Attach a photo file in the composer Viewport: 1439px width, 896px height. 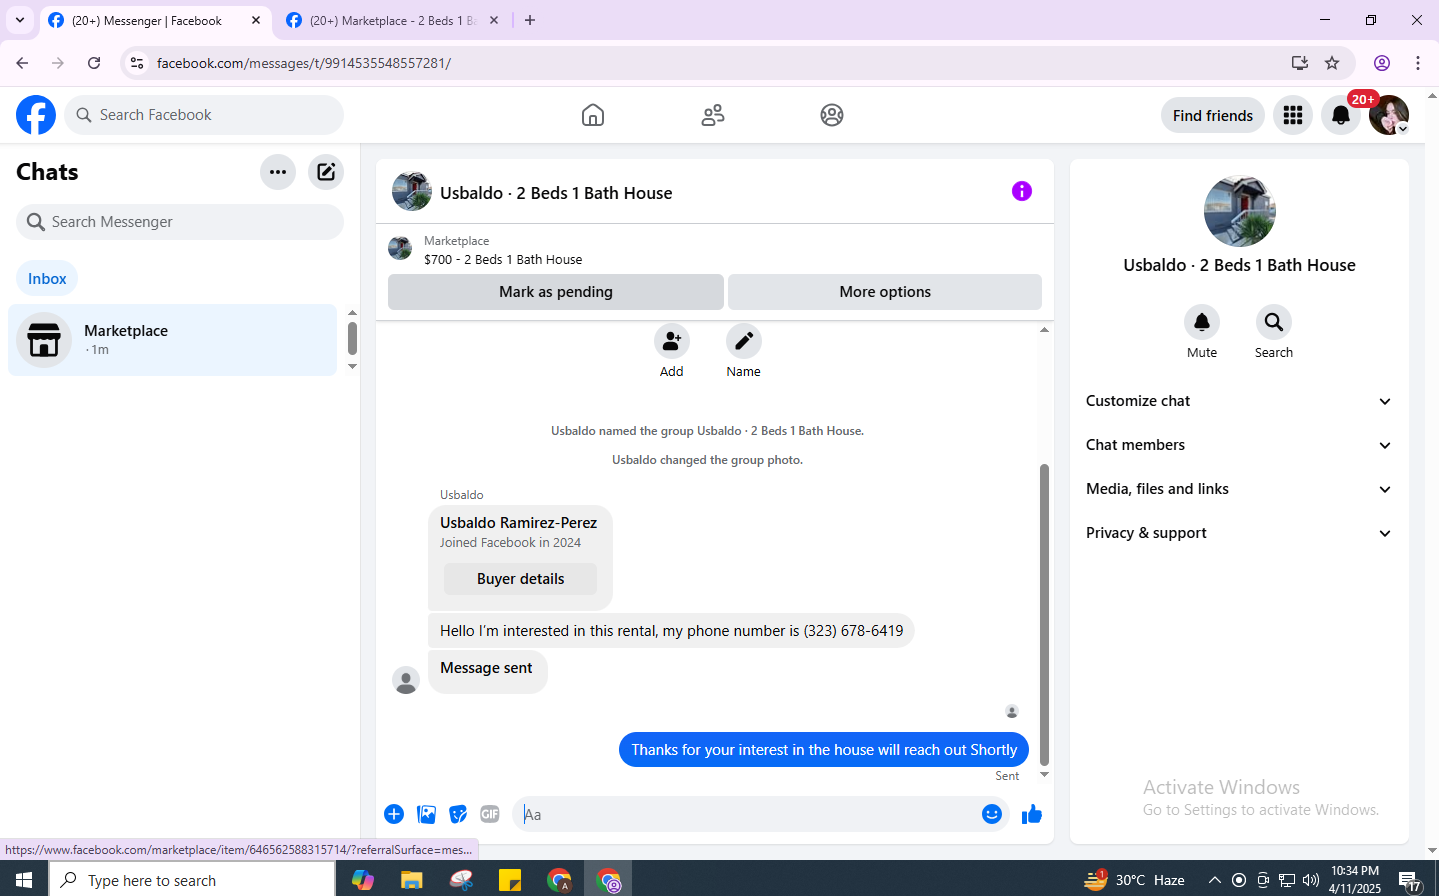[x=426, y=814]
